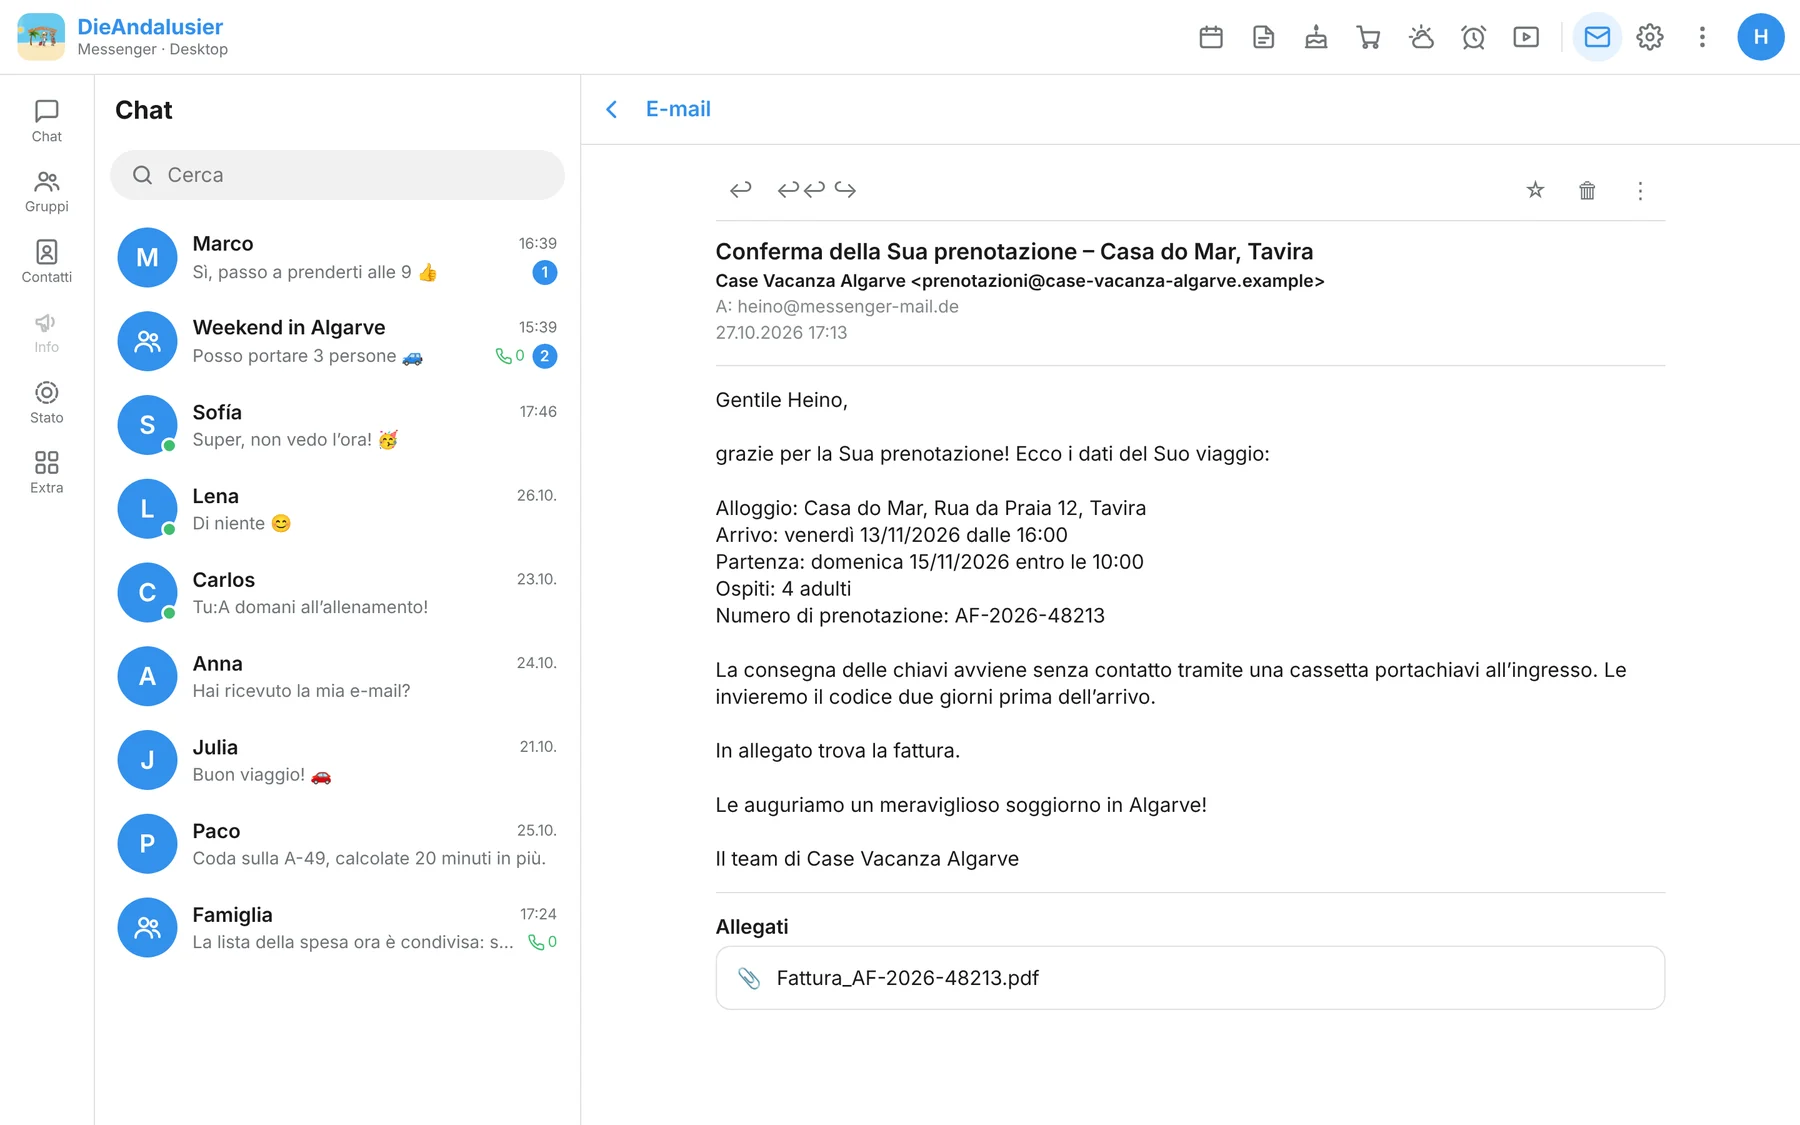This screenshot has width=1800, height=1125.
Task: Open chat with Paco
Action: coord(337,844)
